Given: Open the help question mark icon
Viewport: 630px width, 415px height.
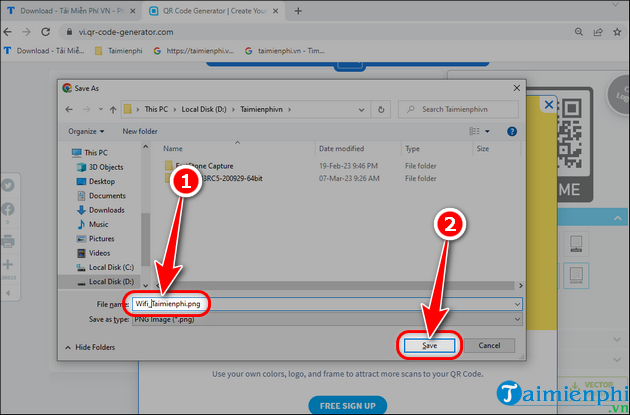Looking at the screenshot, I should (513, 131).
